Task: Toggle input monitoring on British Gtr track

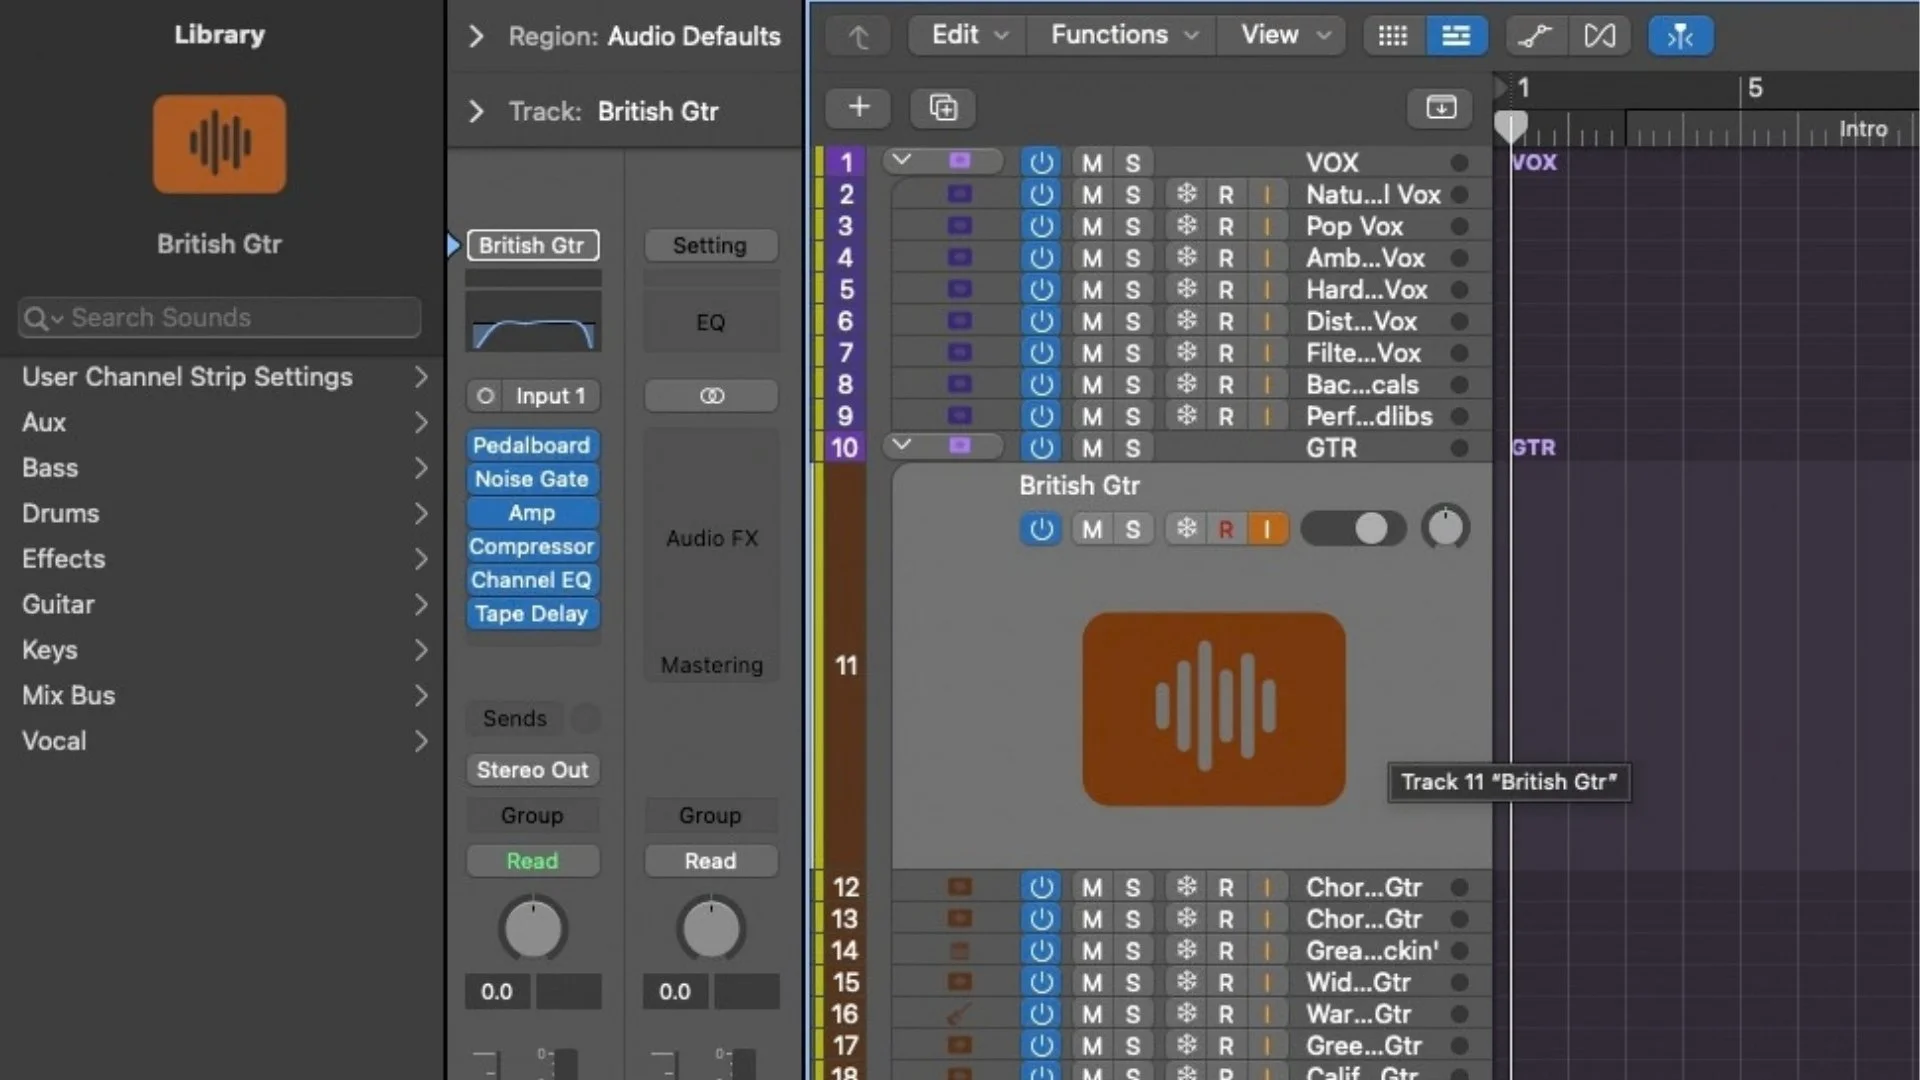Action: tap(1267, 528)
